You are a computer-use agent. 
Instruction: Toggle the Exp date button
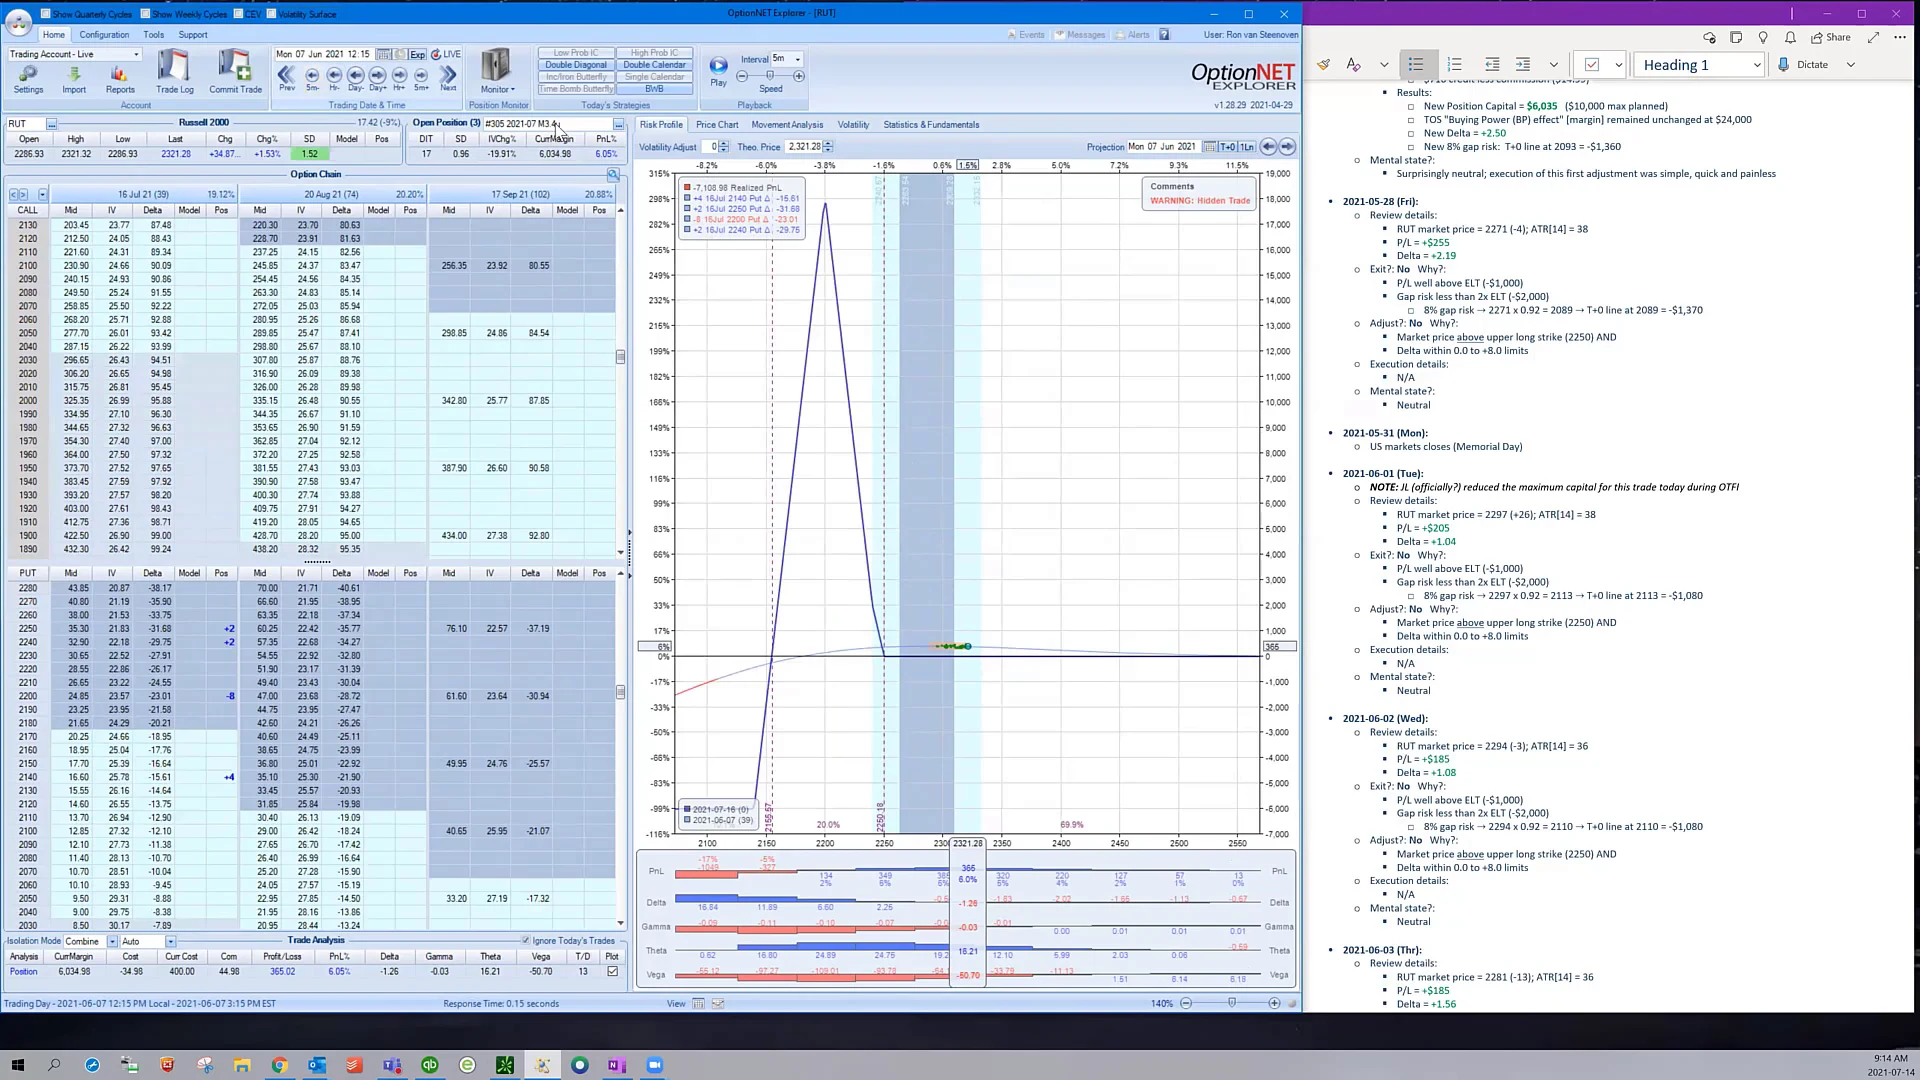tap(417, 54)
